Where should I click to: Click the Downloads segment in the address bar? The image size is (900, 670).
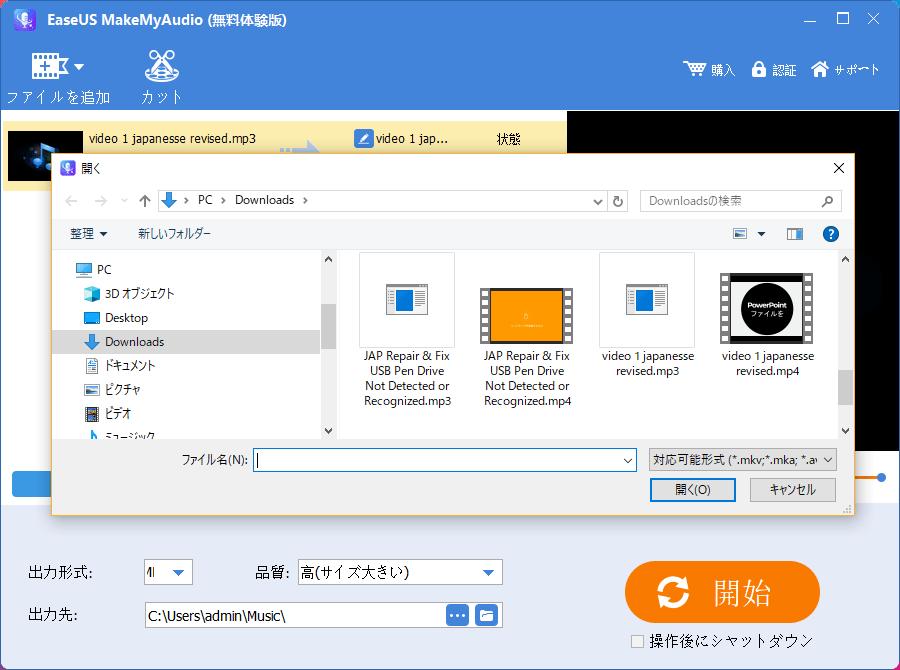[x=264, y=200]
